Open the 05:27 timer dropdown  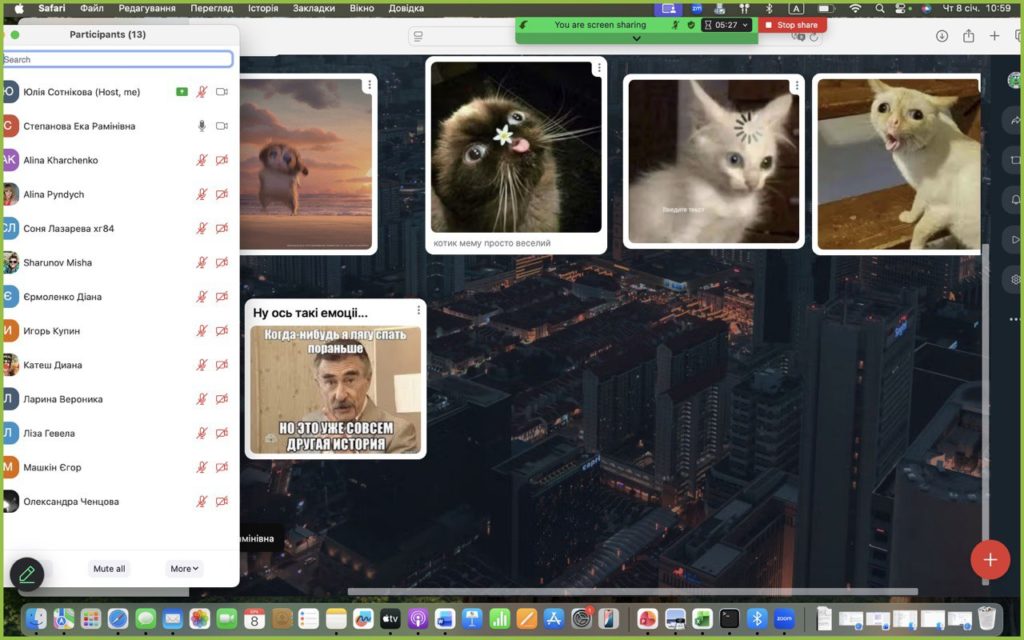(x=726, y=25)
